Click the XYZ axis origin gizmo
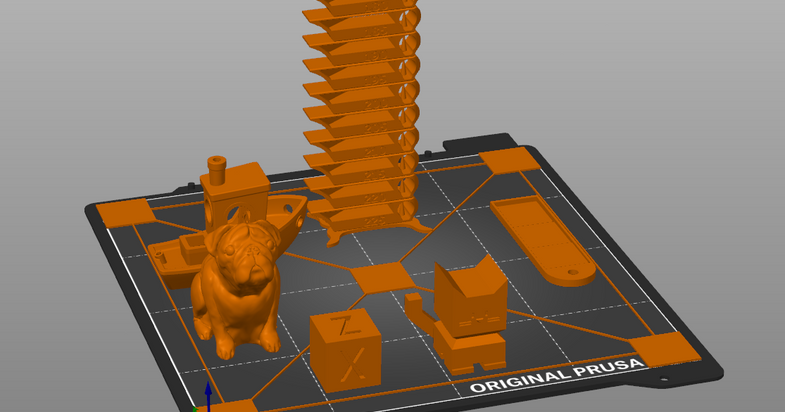785x412 pixels. point(207,398)
